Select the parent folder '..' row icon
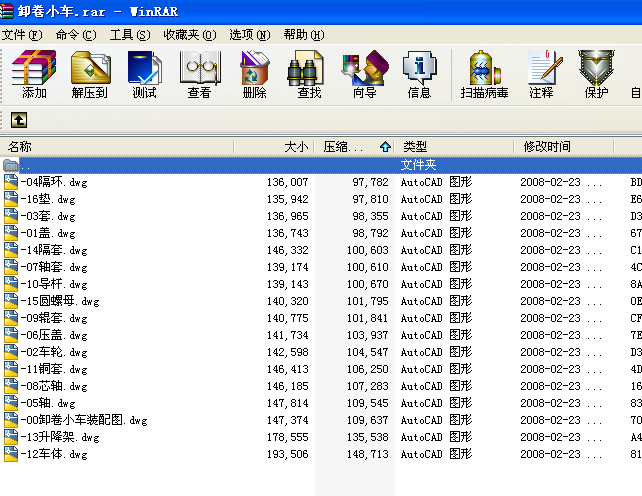The width and height of the screenshot is (642, 496). point(10,165)
